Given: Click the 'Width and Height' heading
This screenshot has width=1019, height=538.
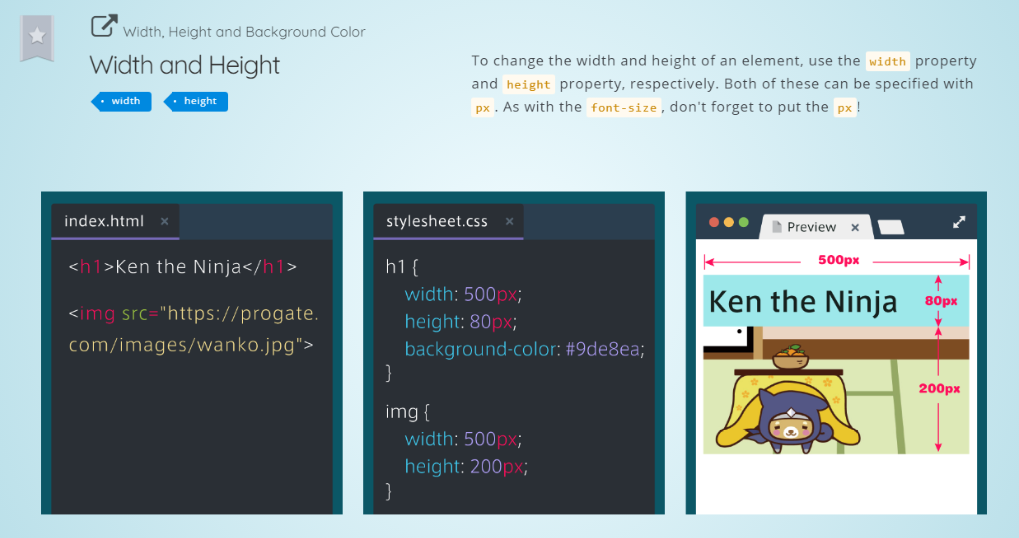Looking at the screenshot, I should coord(185,66).
